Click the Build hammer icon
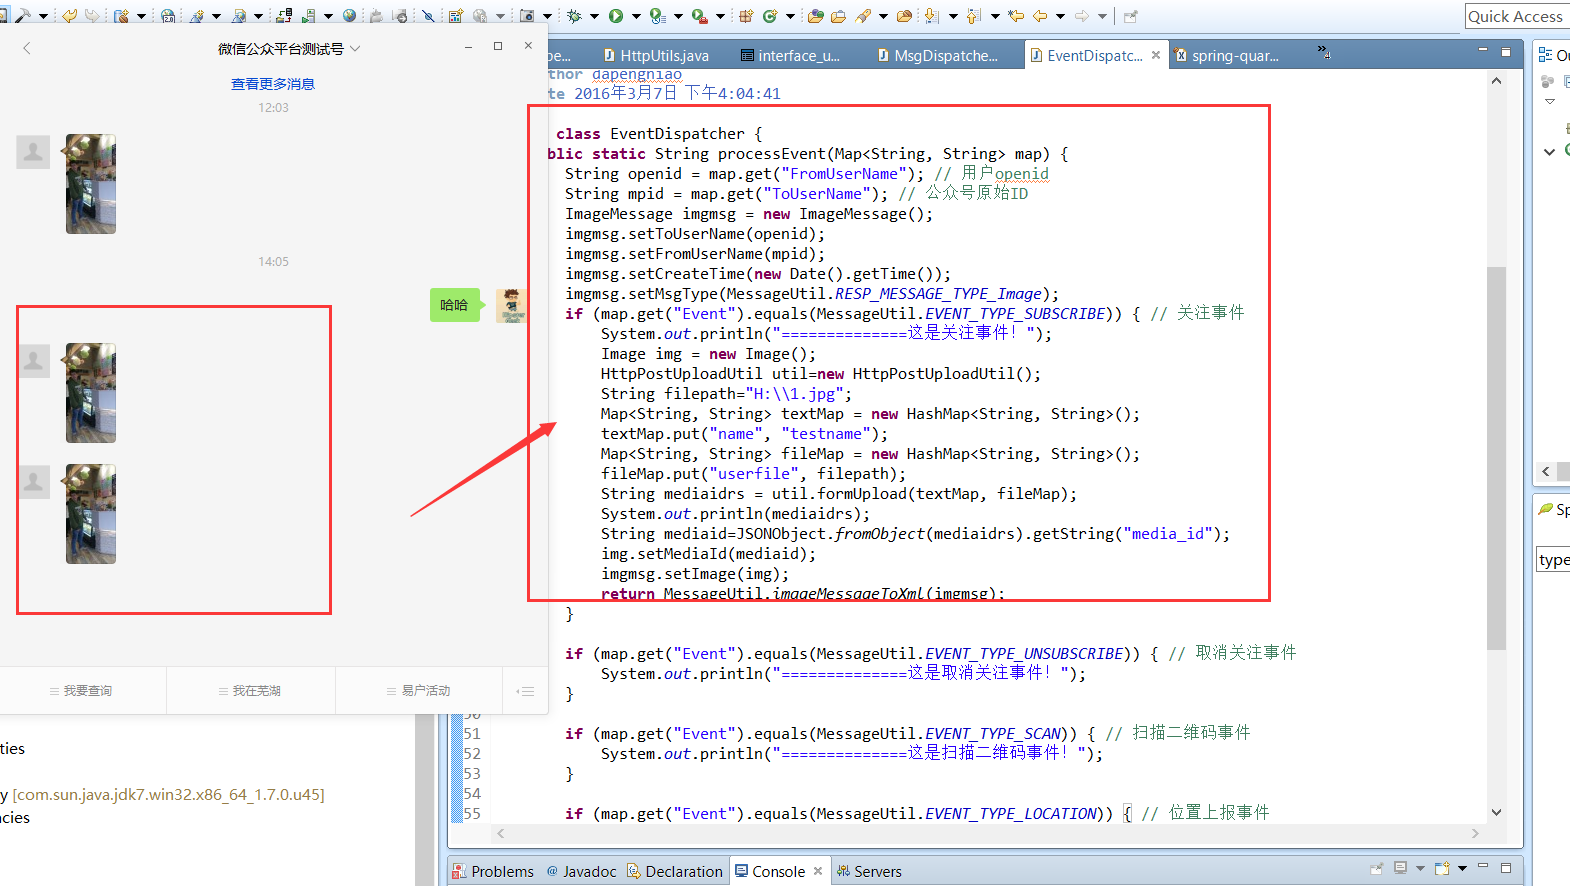The image size is (1570, 886). click(x=22, y=16)
